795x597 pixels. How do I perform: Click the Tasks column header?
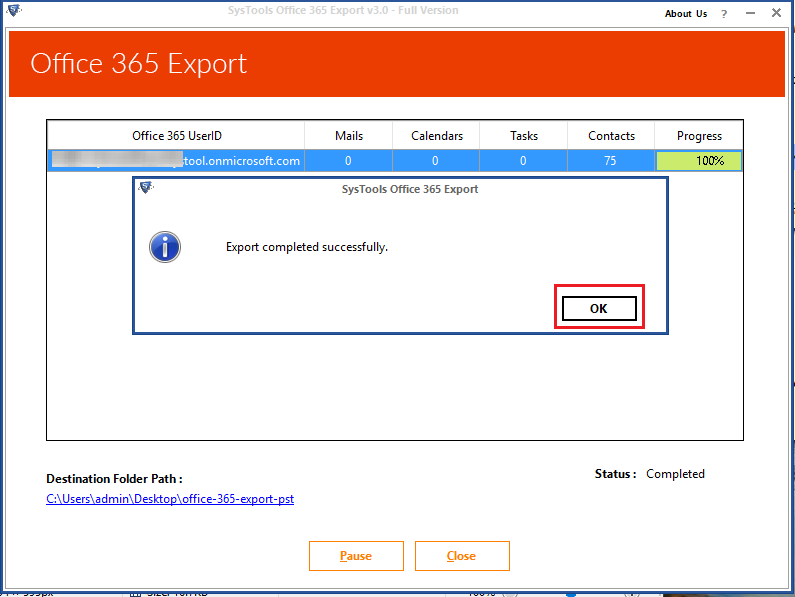(524, 136)
